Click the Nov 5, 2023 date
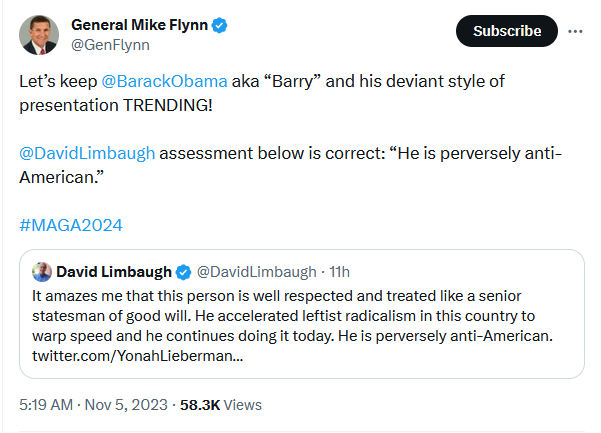Viewport: 601px width, 433px height. [x=126, y=405]
